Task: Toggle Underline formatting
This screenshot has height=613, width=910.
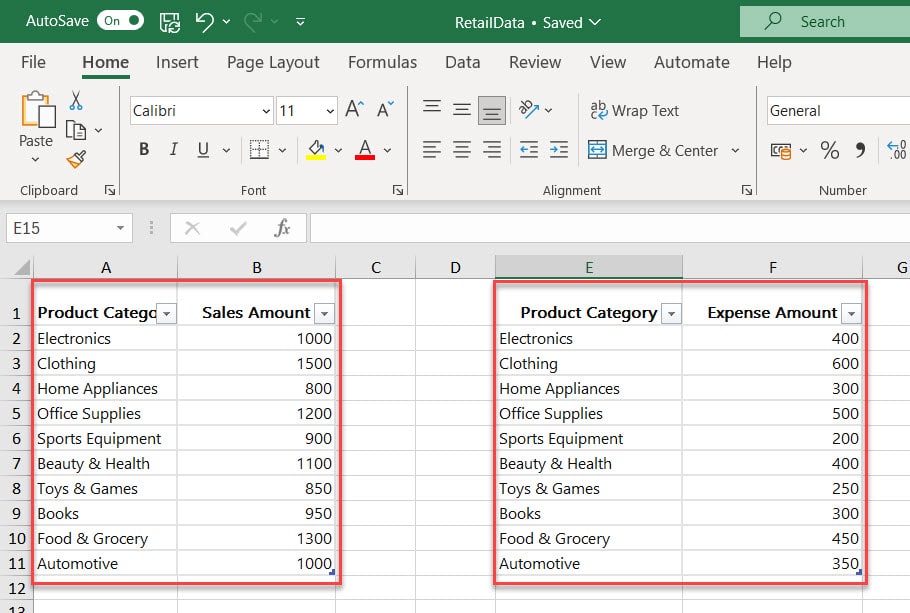Action: (203, 150)
